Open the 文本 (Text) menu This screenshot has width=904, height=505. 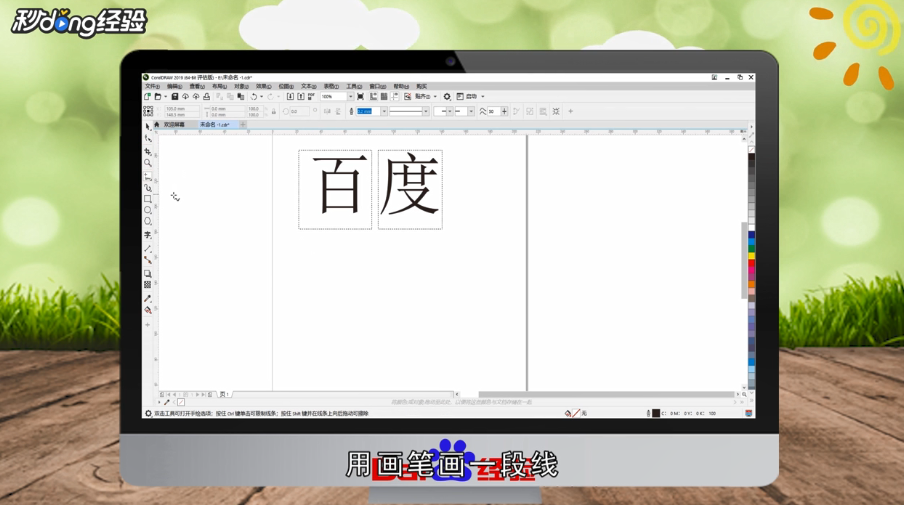pyautogui.click(x=308, y=86)
